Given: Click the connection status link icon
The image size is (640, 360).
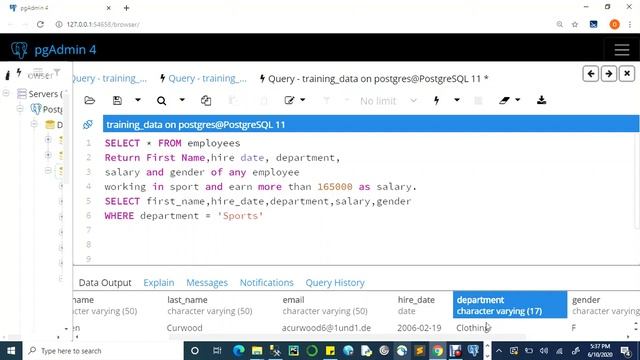Looking at the screenshot, I should [x=88, y=124].
